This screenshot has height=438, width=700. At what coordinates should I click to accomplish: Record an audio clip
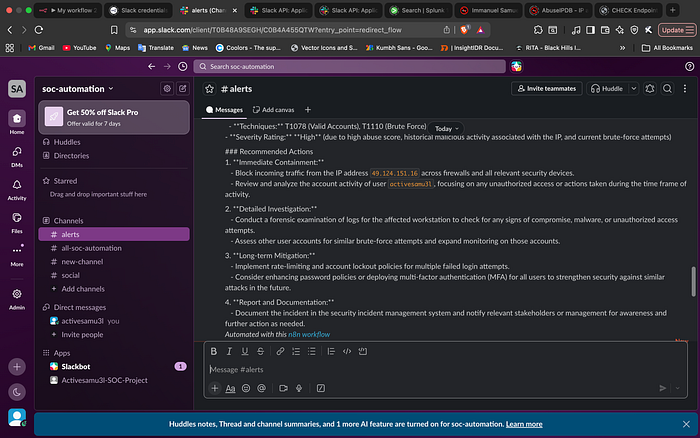[299, 388]
